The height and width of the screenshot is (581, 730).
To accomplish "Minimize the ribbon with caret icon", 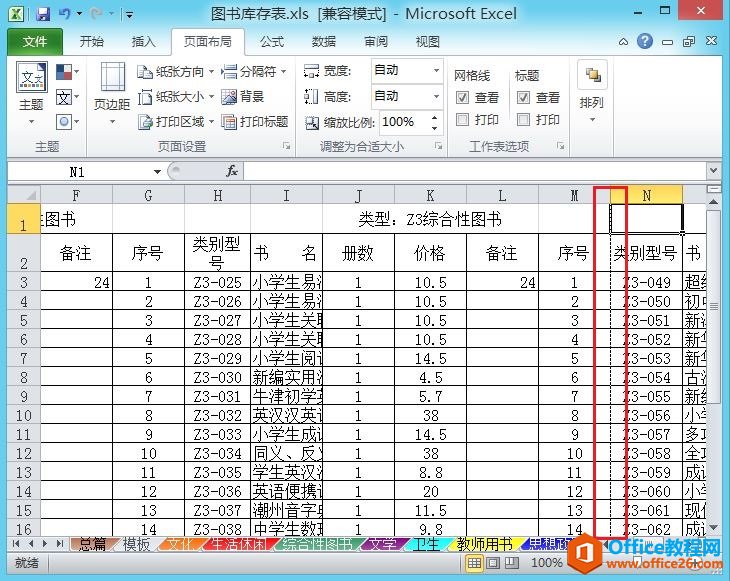I will click(623, 42).
